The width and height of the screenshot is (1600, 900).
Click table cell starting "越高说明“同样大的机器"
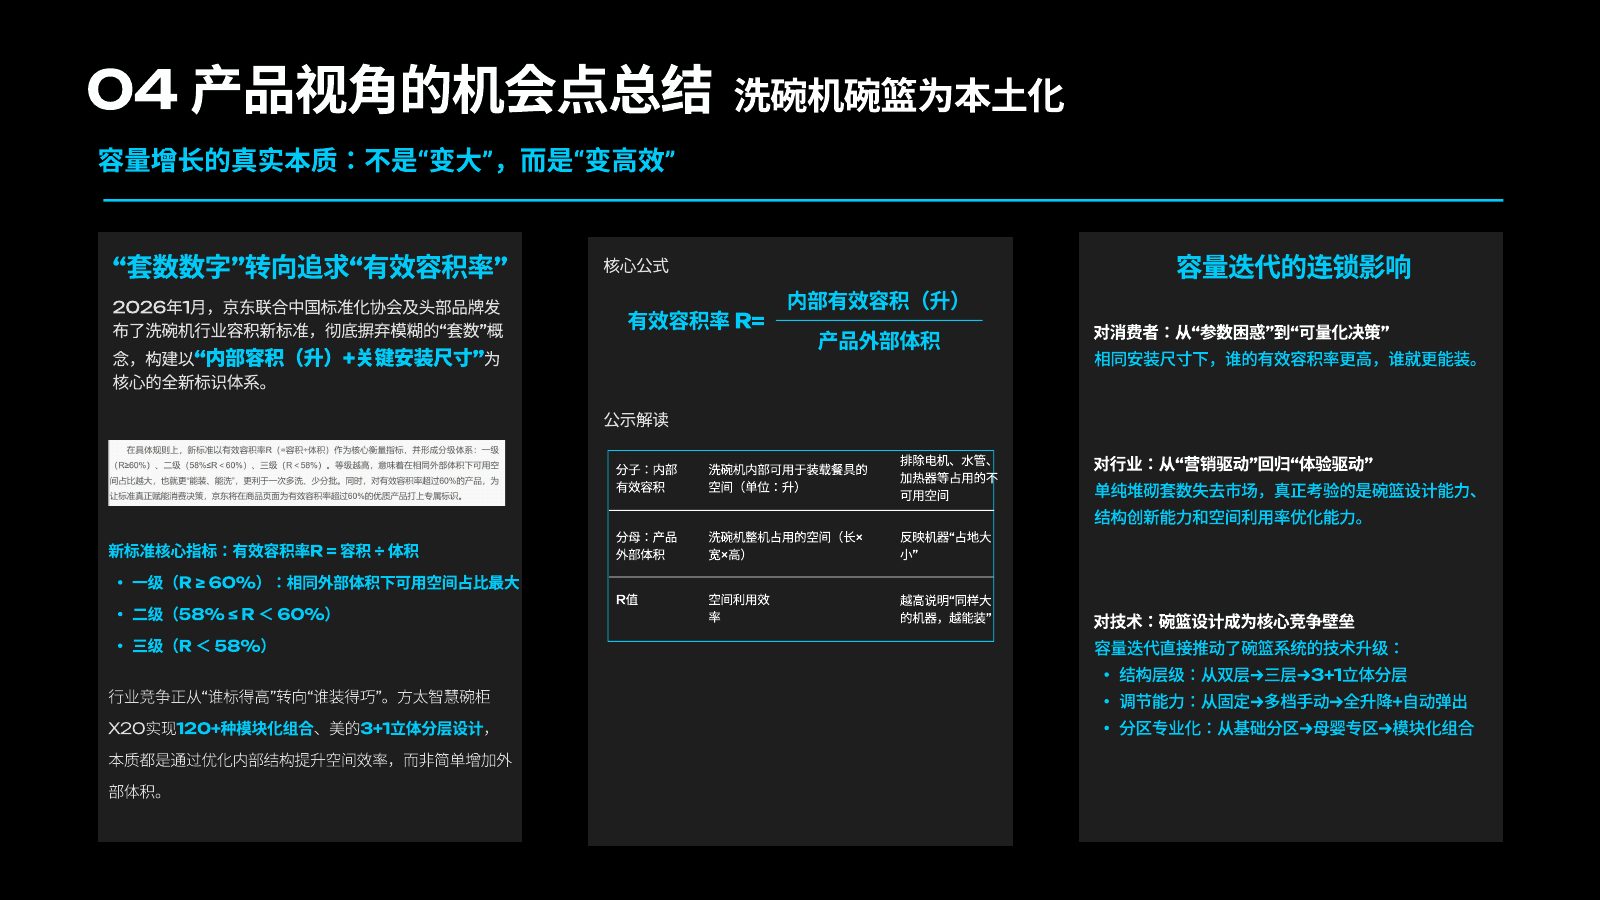point(946,609)
